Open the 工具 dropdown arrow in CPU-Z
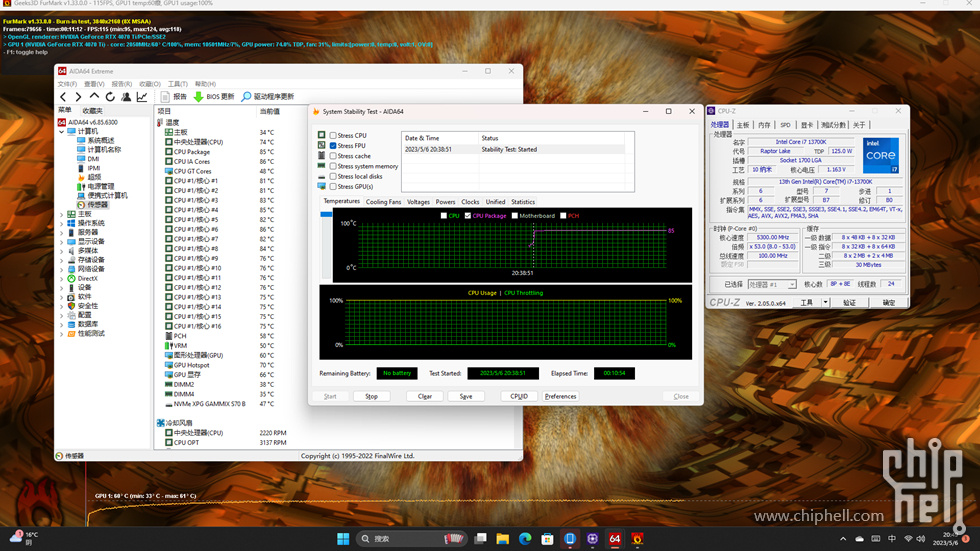 [825, 302]
